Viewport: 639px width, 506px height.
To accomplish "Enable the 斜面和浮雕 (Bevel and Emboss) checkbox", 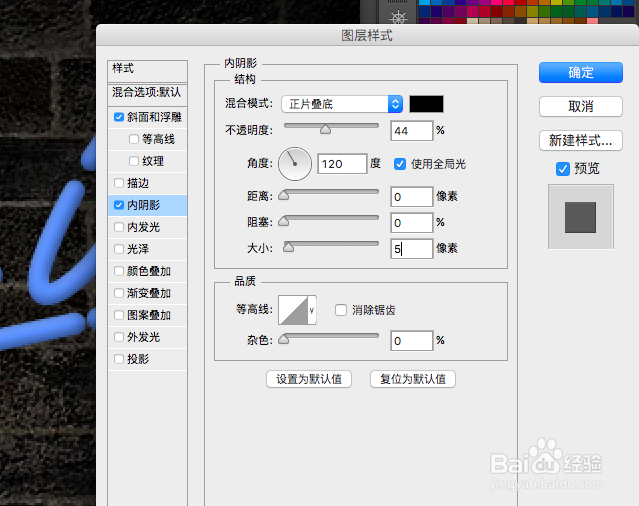I will pos(119,117).
